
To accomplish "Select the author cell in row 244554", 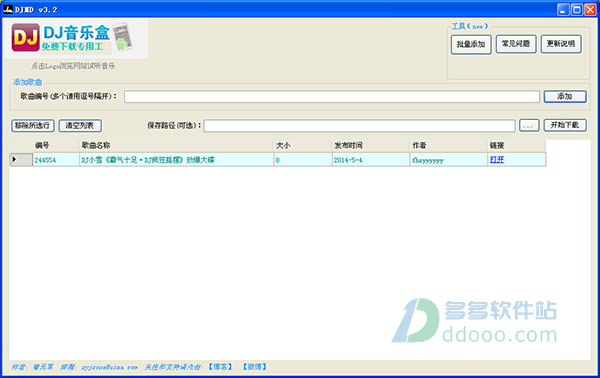I will [x=448, y=160].
